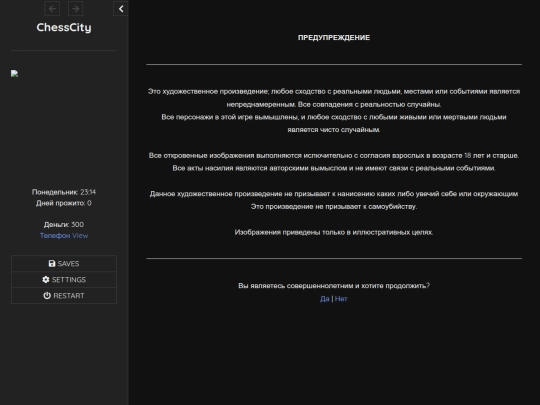
Task: Click the settings gear icon
Action: click(46, 280)
